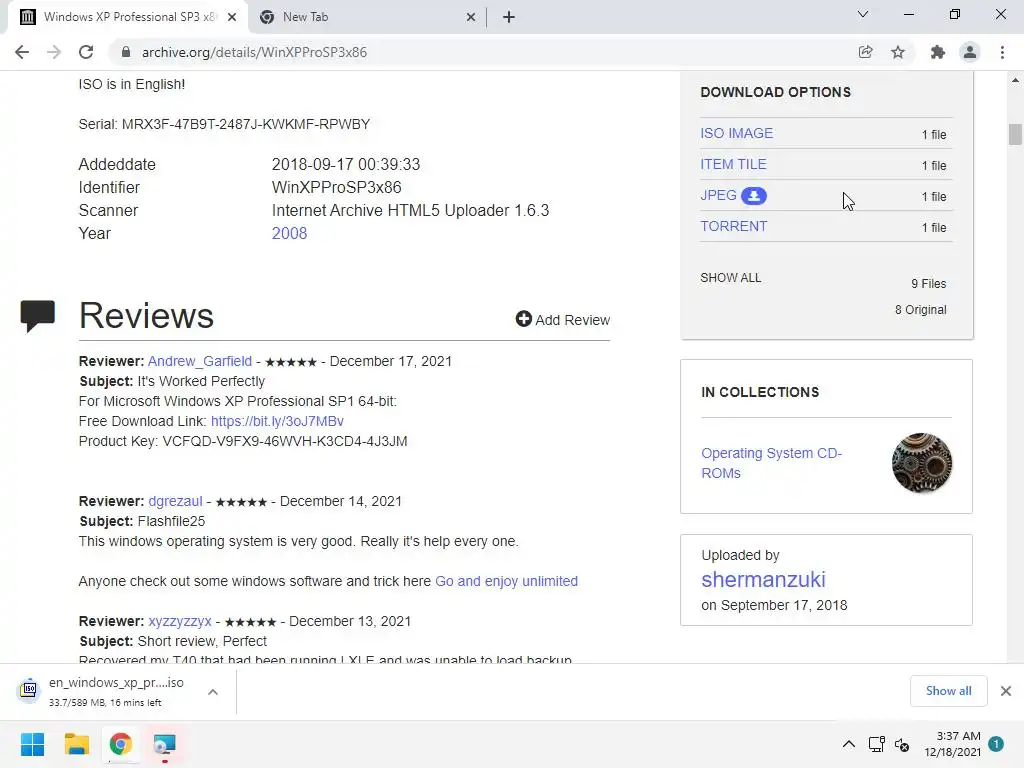1024x768 pixels.
Task: Bookmark this page with the star icon
Action: pyautogui.click(x=898, y=52)
